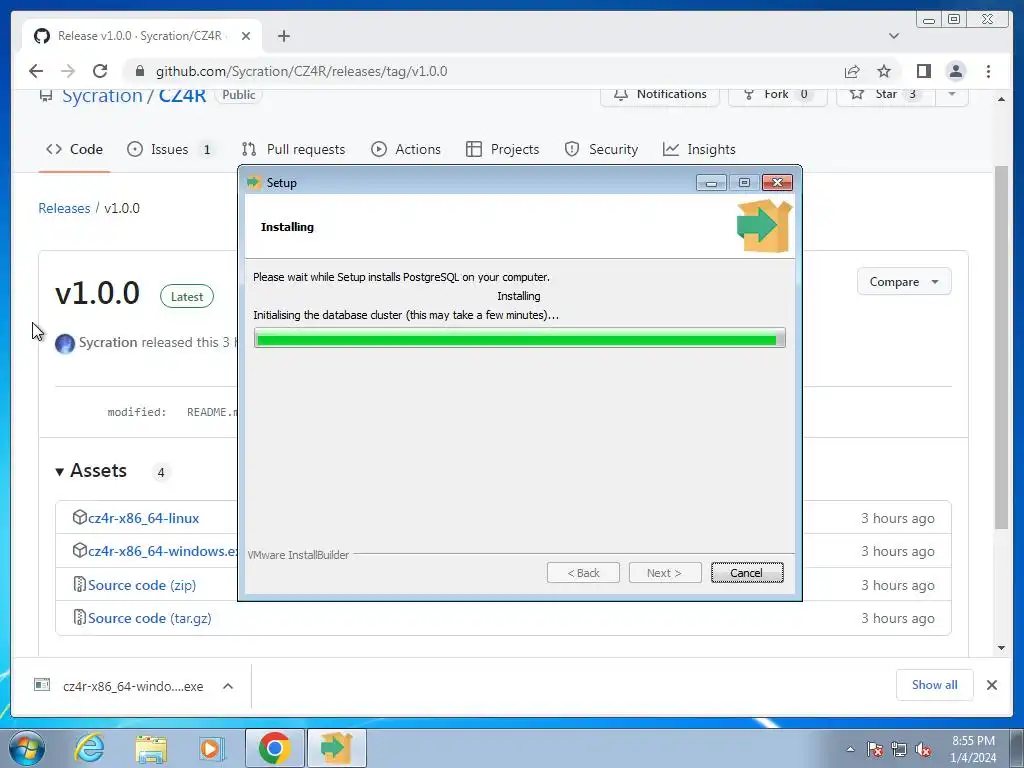Screen dimensions: 1024x768
Task: Click the Releases breadcrumb link
Action: coord(64,208)
